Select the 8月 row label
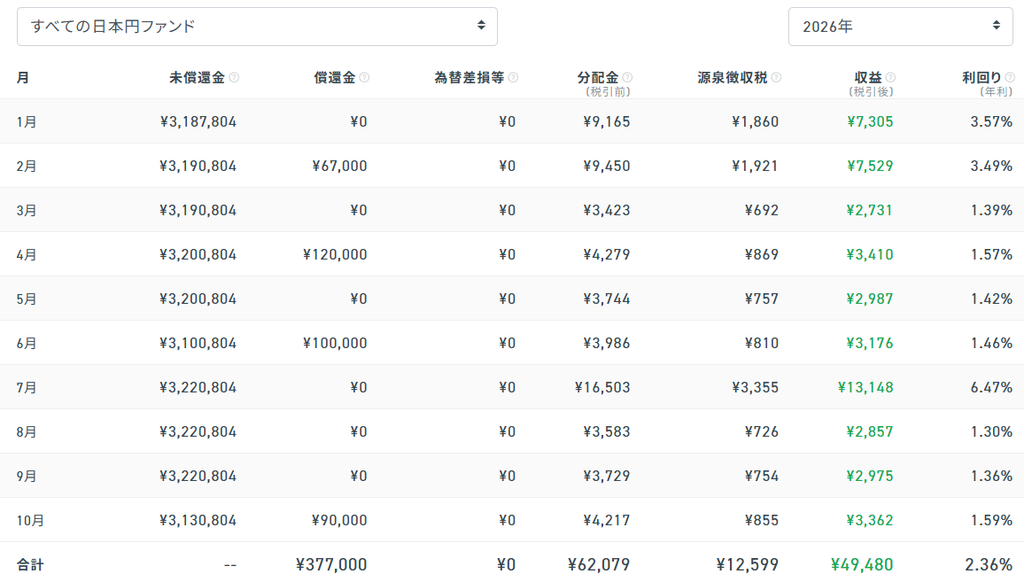This screenshot has height=582, width=1024. click(27, 432)
